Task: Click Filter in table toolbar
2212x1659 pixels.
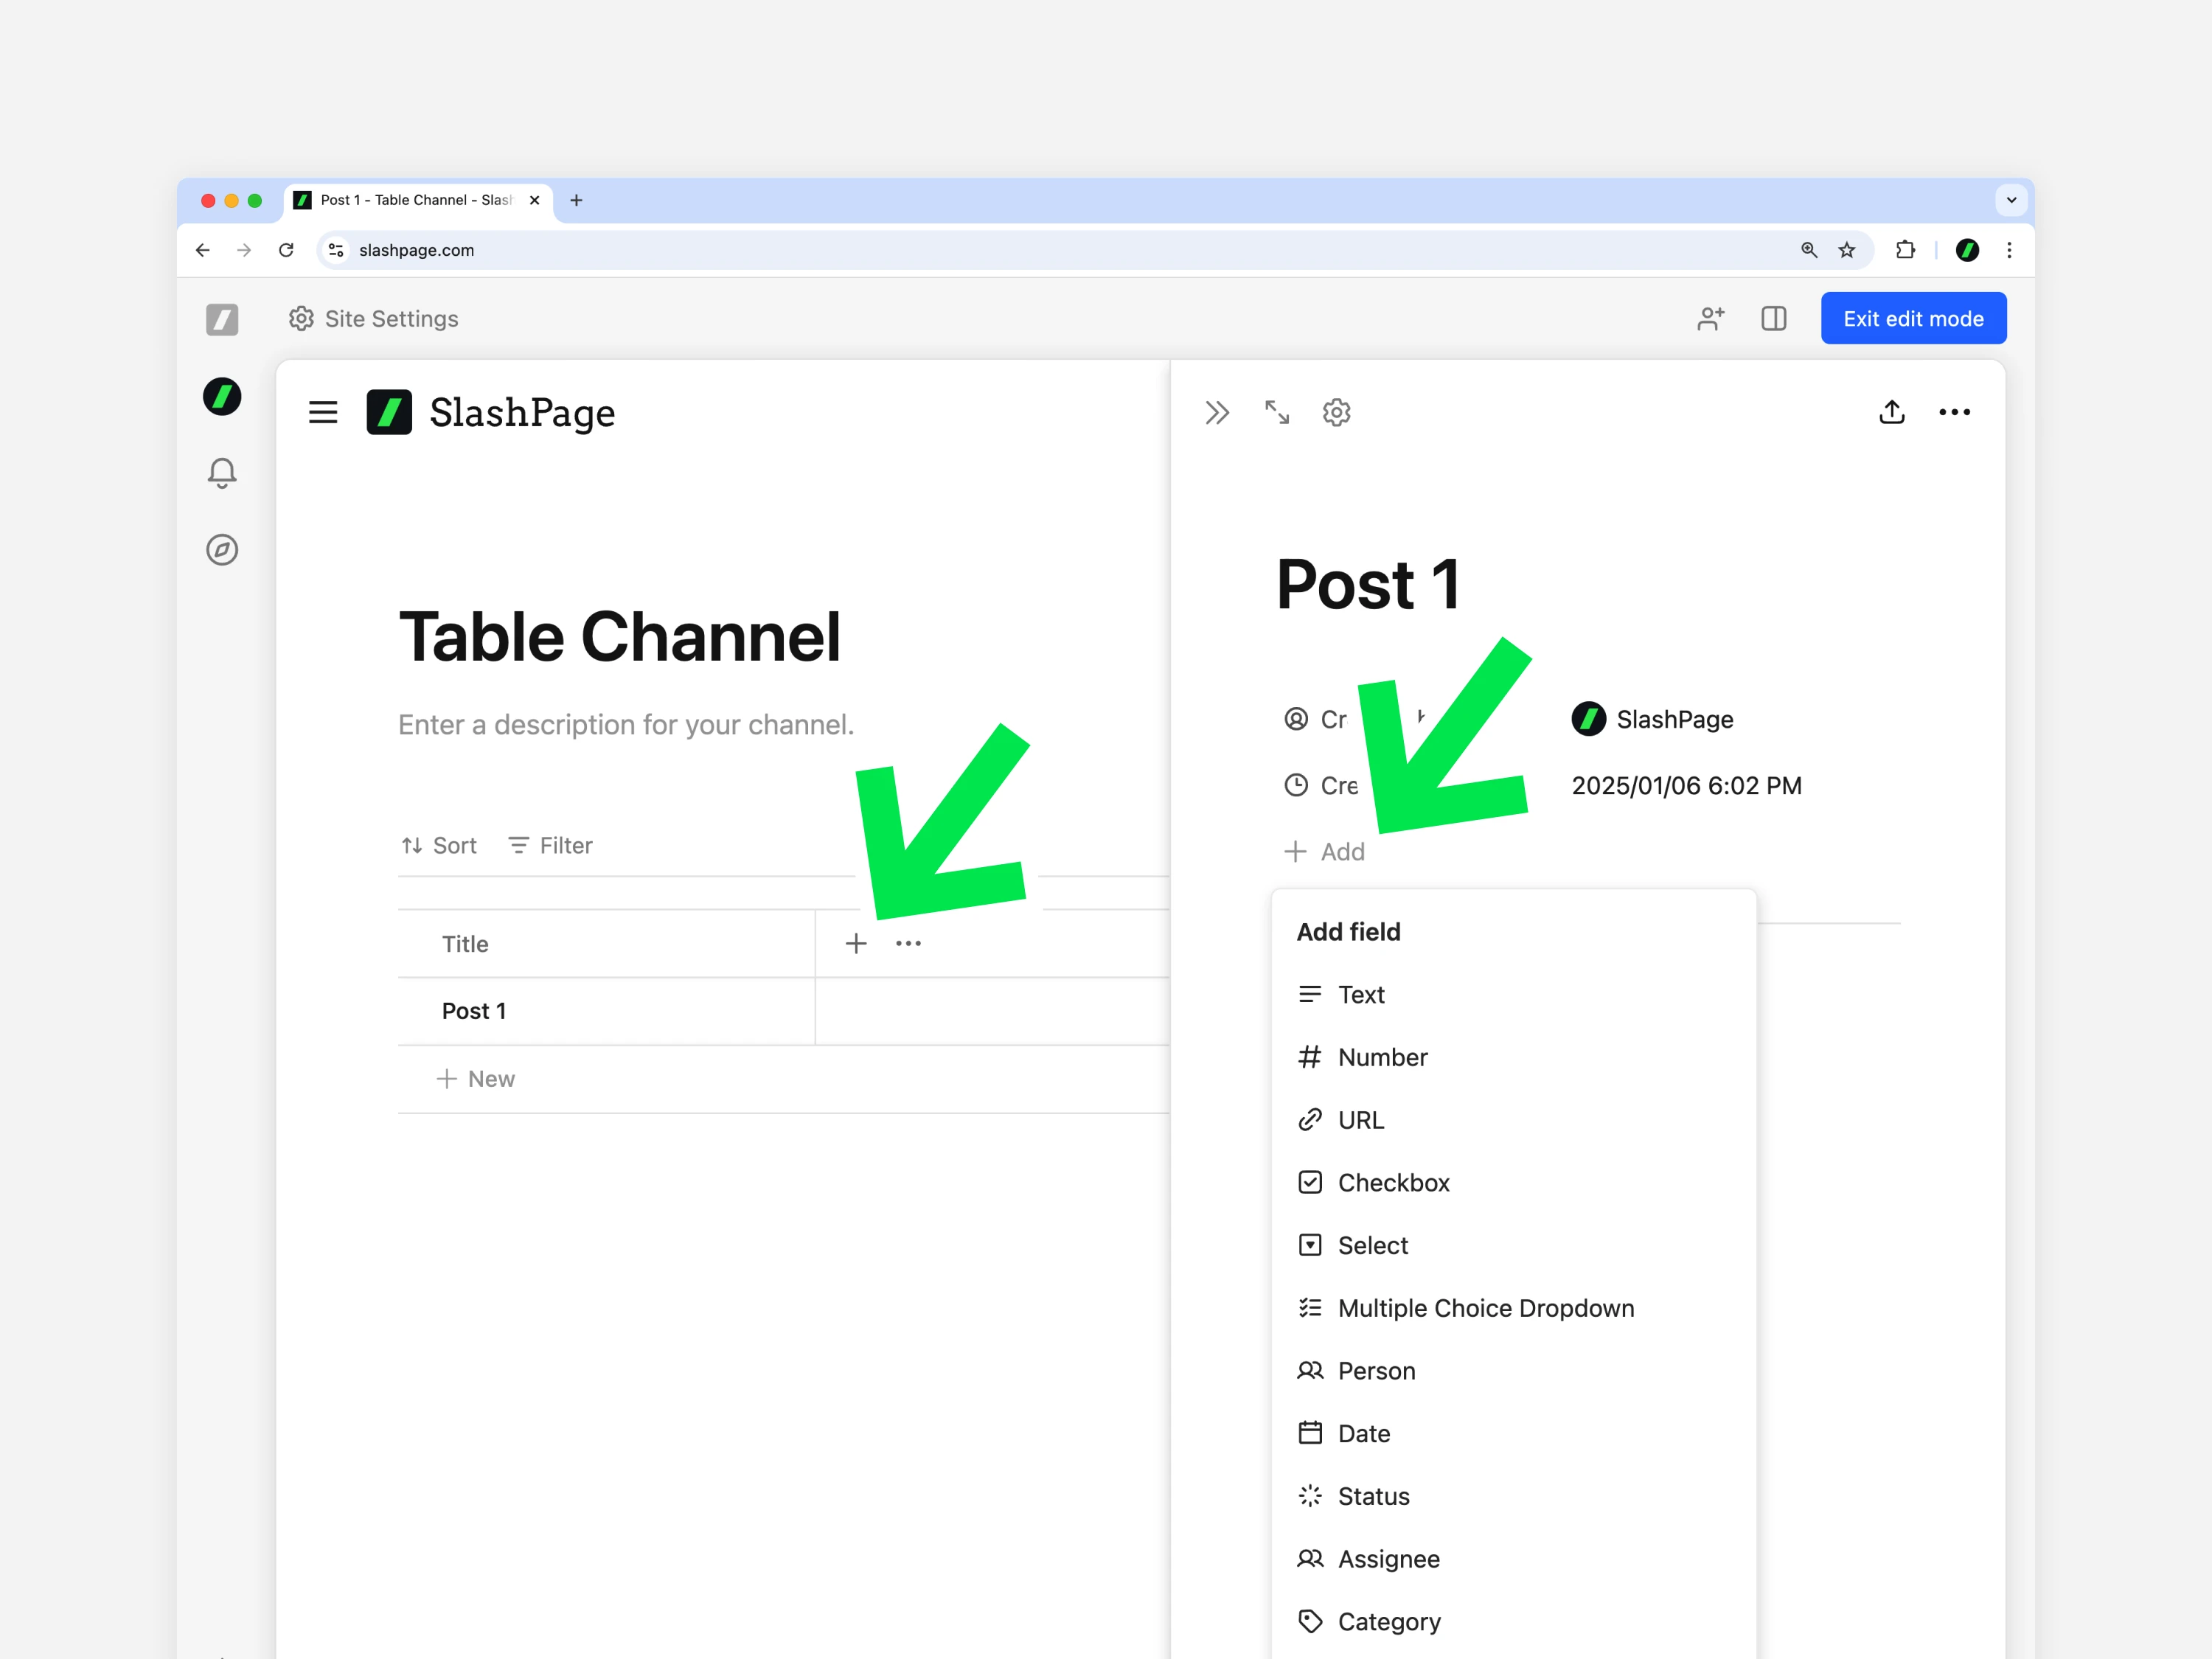Action: tap(550, 846)
